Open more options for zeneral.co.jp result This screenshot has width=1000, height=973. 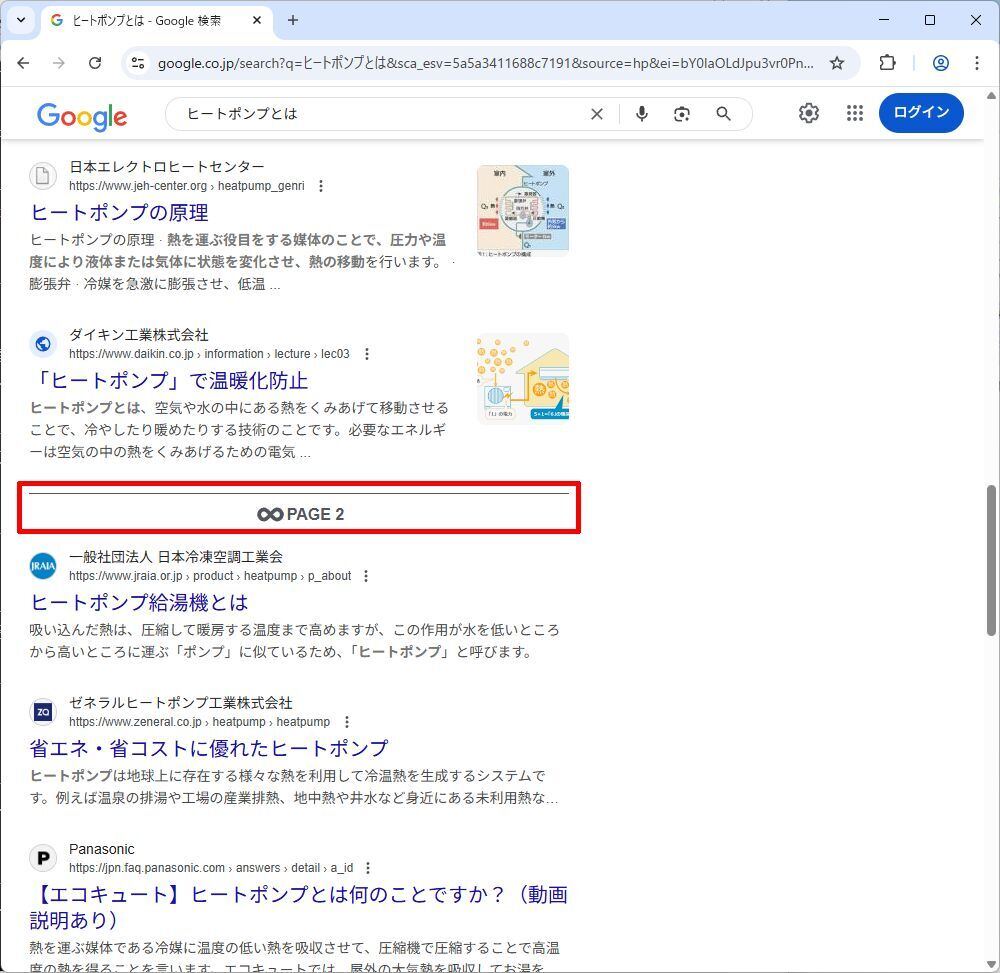346,722
